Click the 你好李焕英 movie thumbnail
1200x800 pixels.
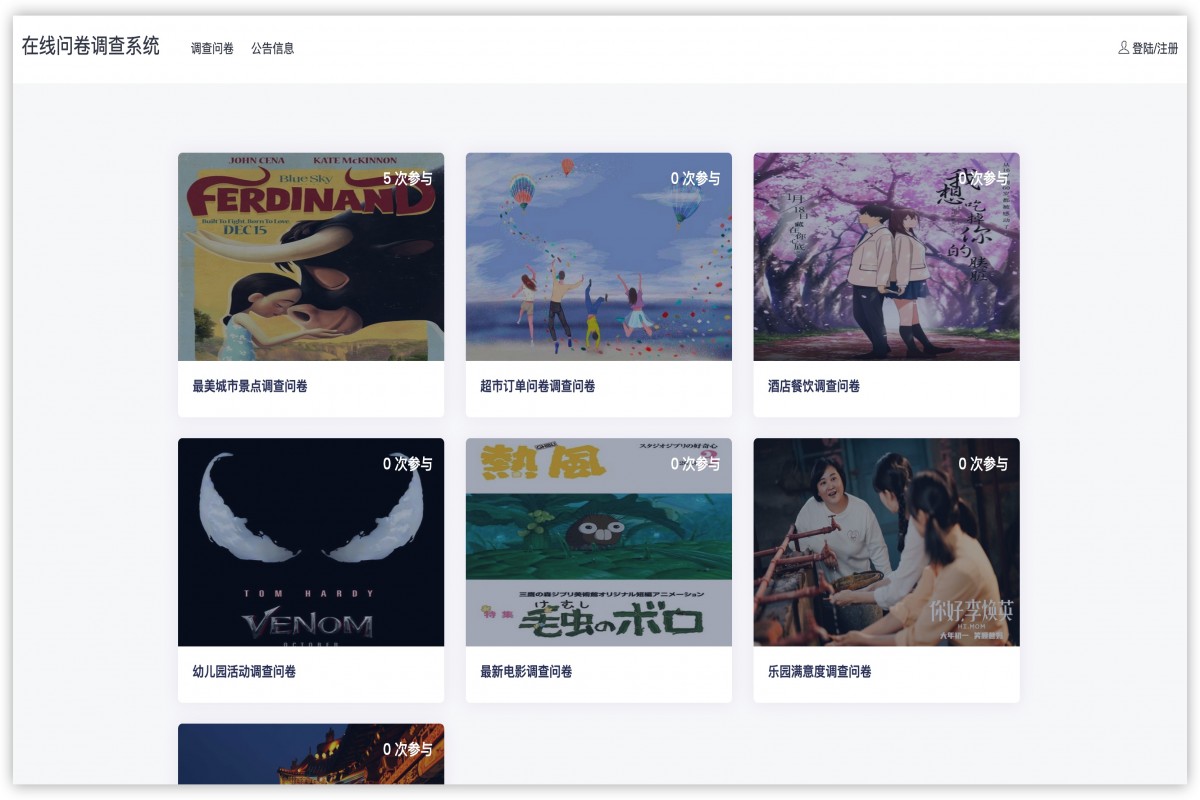(x=886, y=541)
